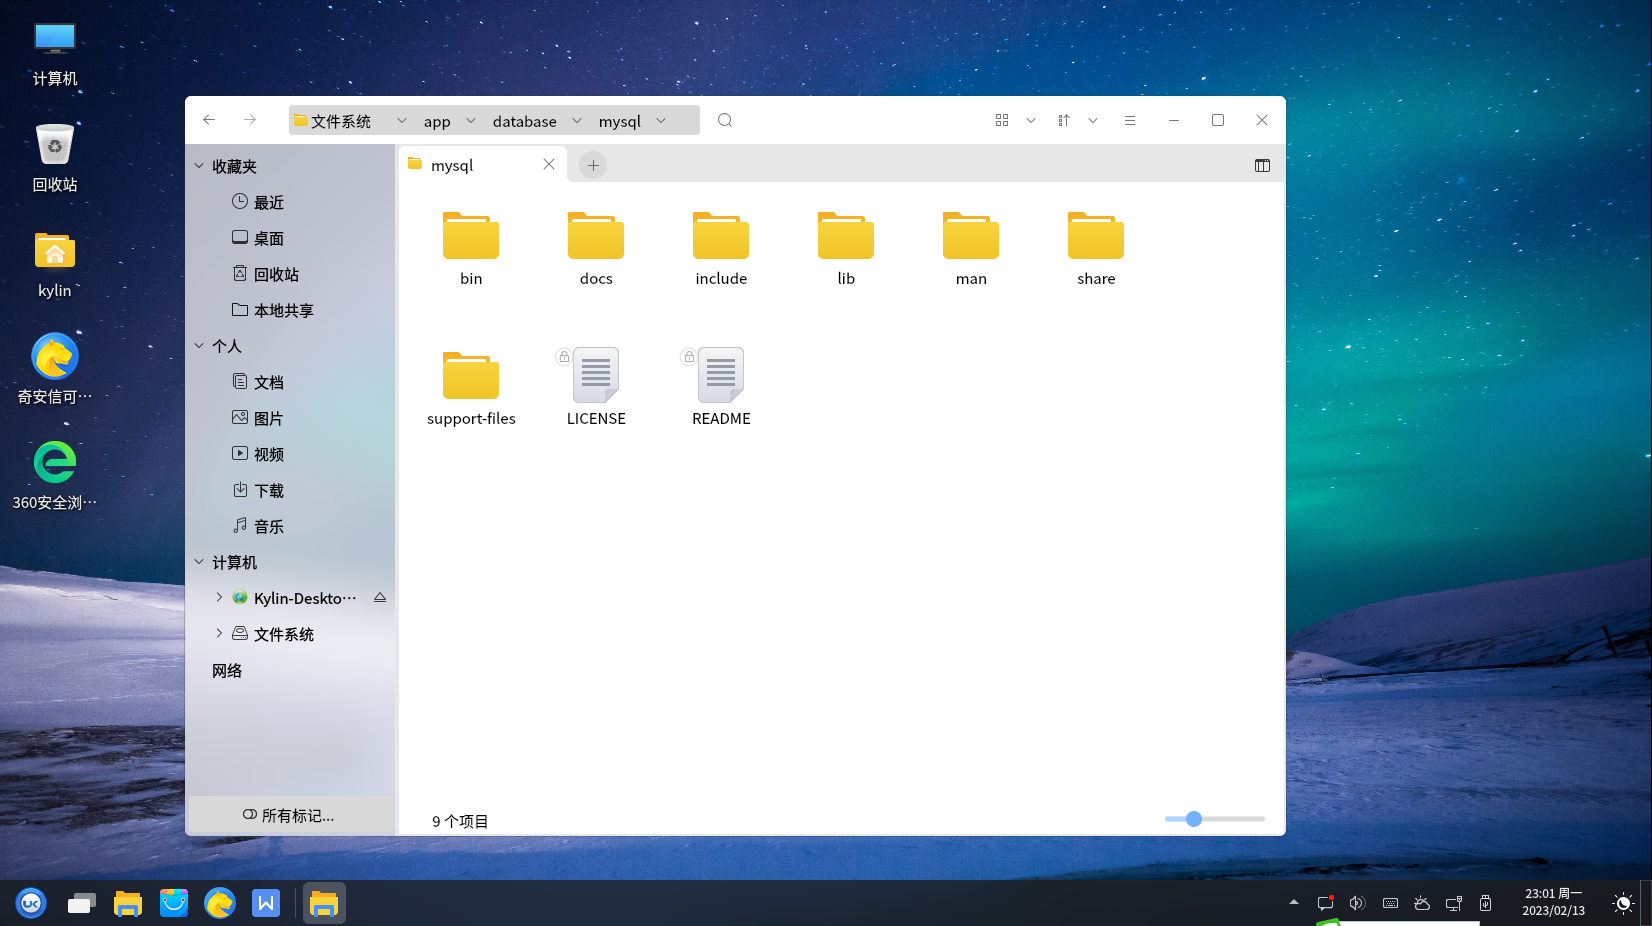The image size is (1652, 926).
Task: Collapse the Computer (计算机) section
Action: 199,562
